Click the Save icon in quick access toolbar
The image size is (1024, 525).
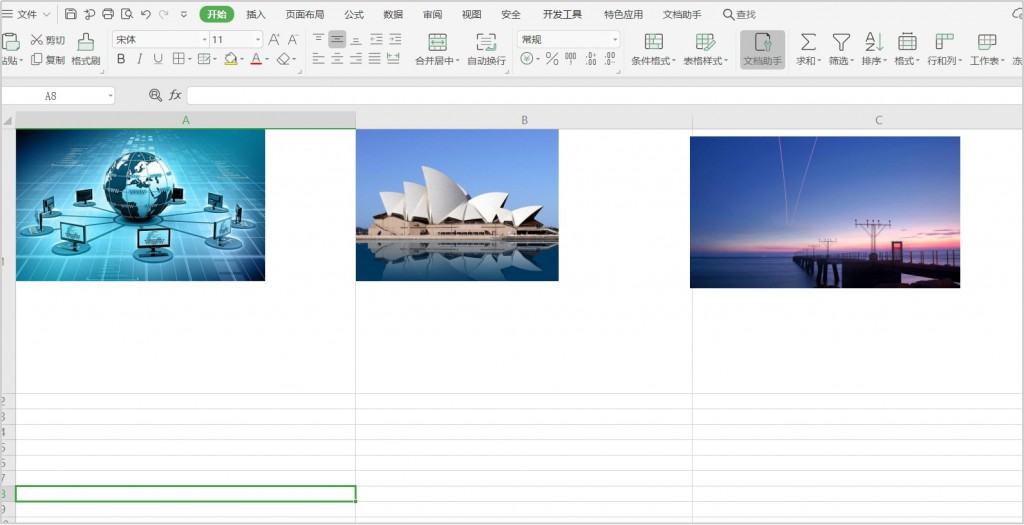(71, 14)
